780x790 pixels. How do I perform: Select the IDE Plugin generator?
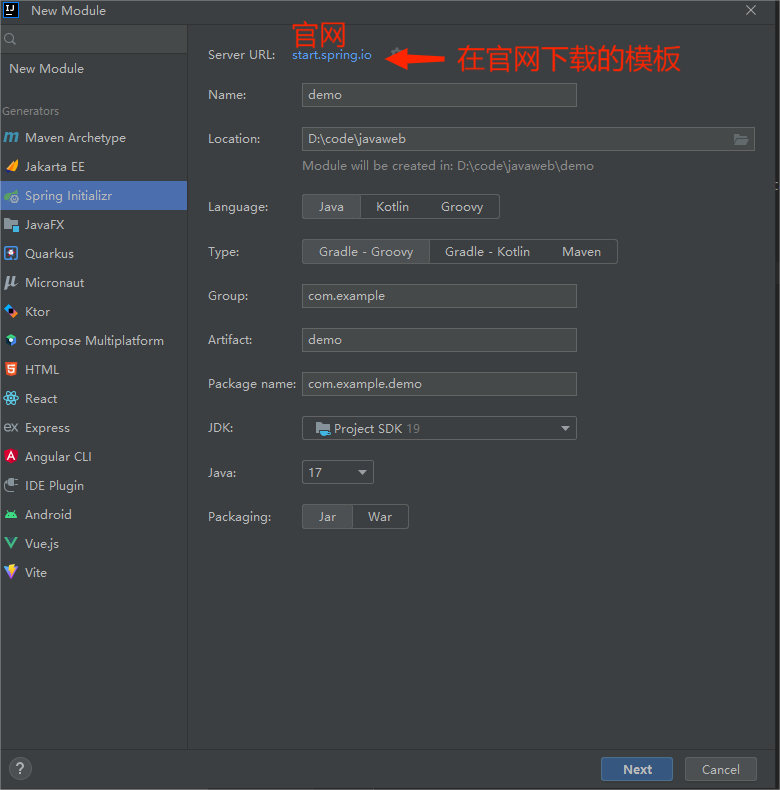(94, 486)
